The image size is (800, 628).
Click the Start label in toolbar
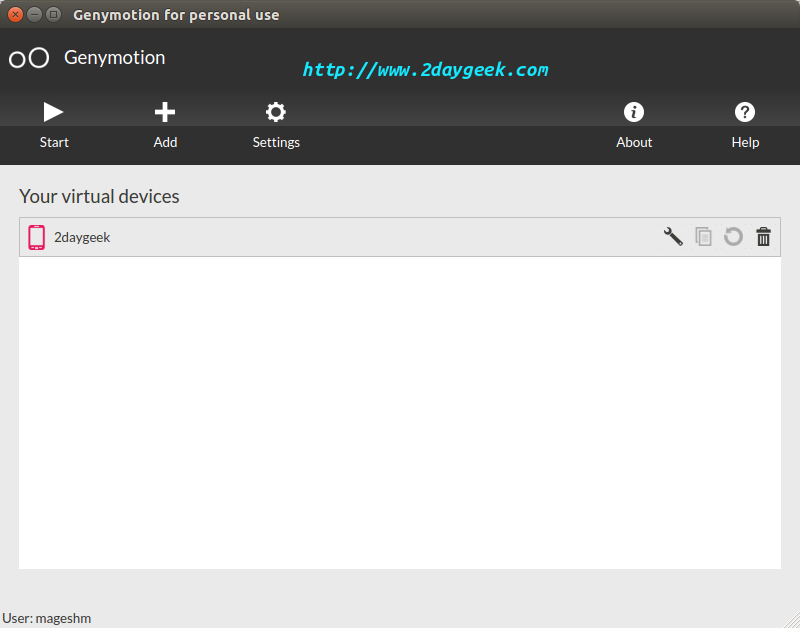tap(54, 142)
